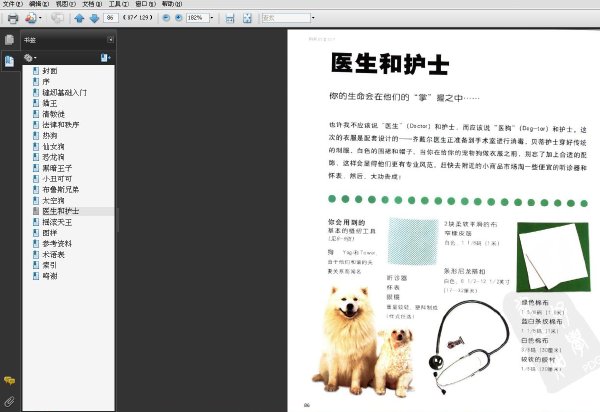Open the bookmarks options gear menu

click(x=30, y=58)
